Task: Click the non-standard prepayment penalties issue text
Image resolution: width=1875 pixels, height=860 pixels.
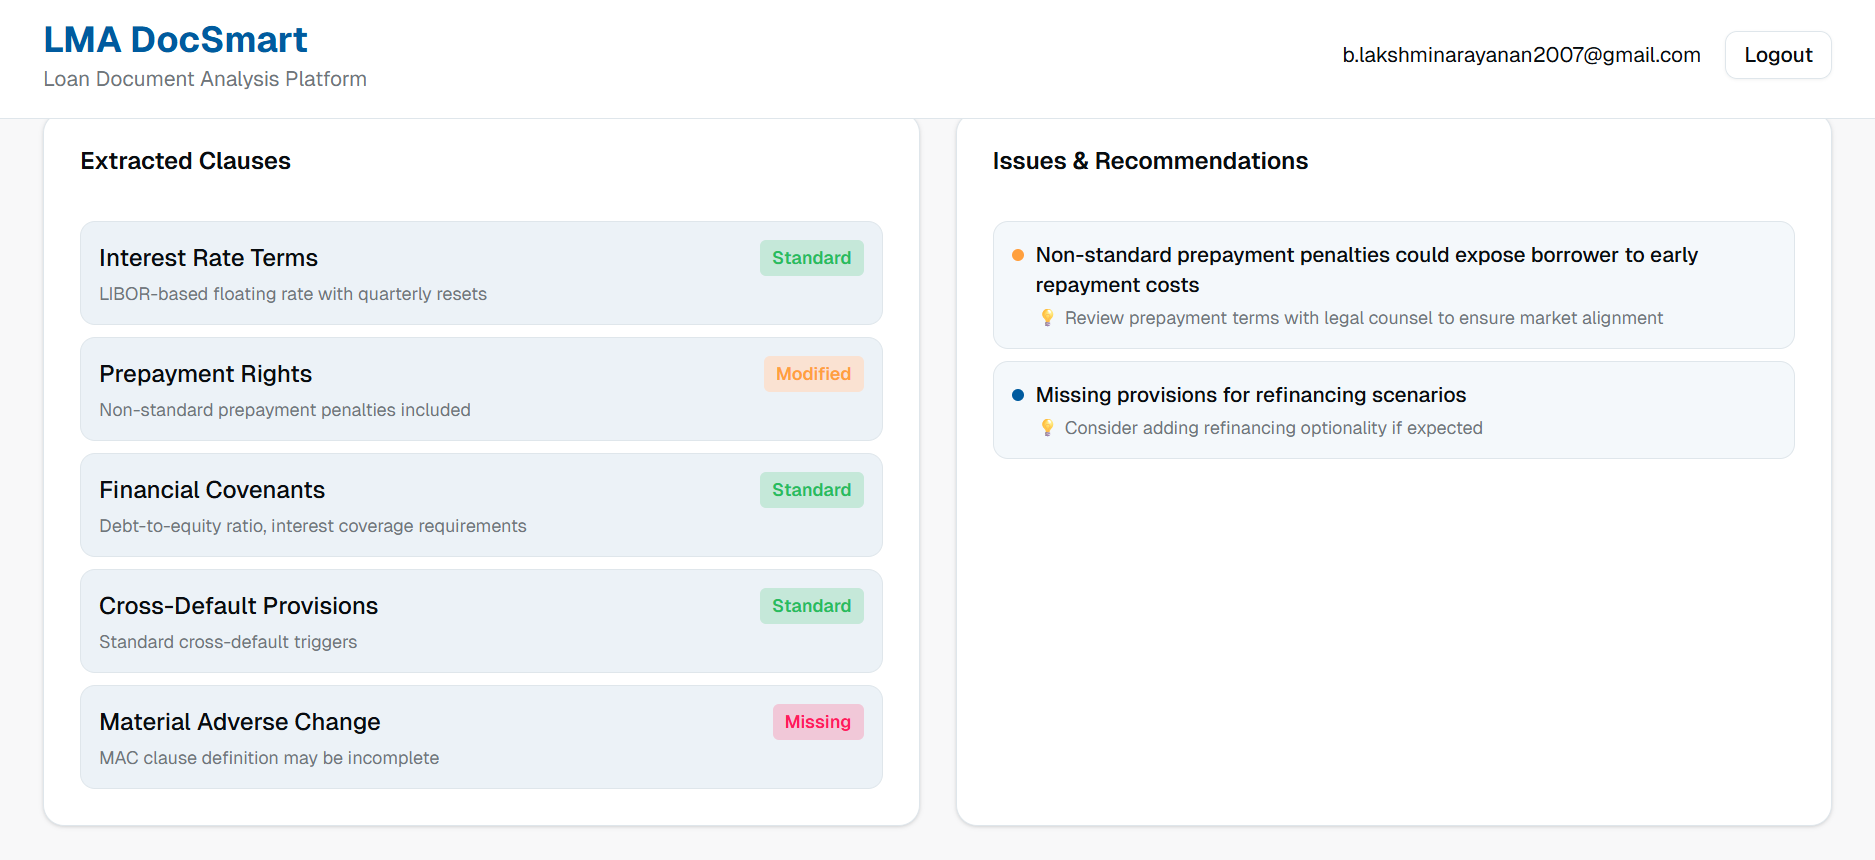Action: pyautogui.click(x=1366, y=269)
